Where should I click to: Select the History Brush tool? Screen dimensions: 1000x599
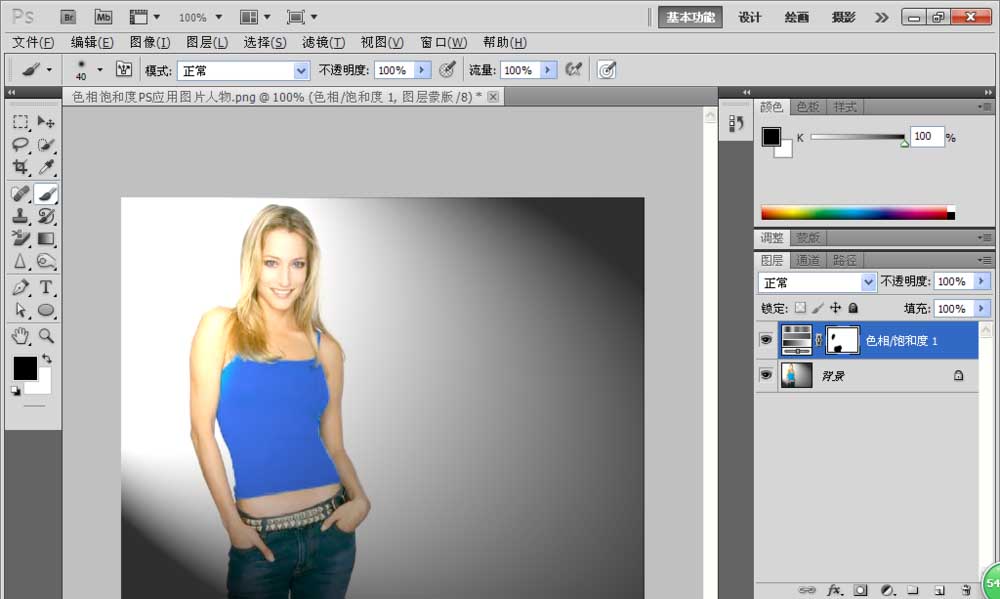46,216
